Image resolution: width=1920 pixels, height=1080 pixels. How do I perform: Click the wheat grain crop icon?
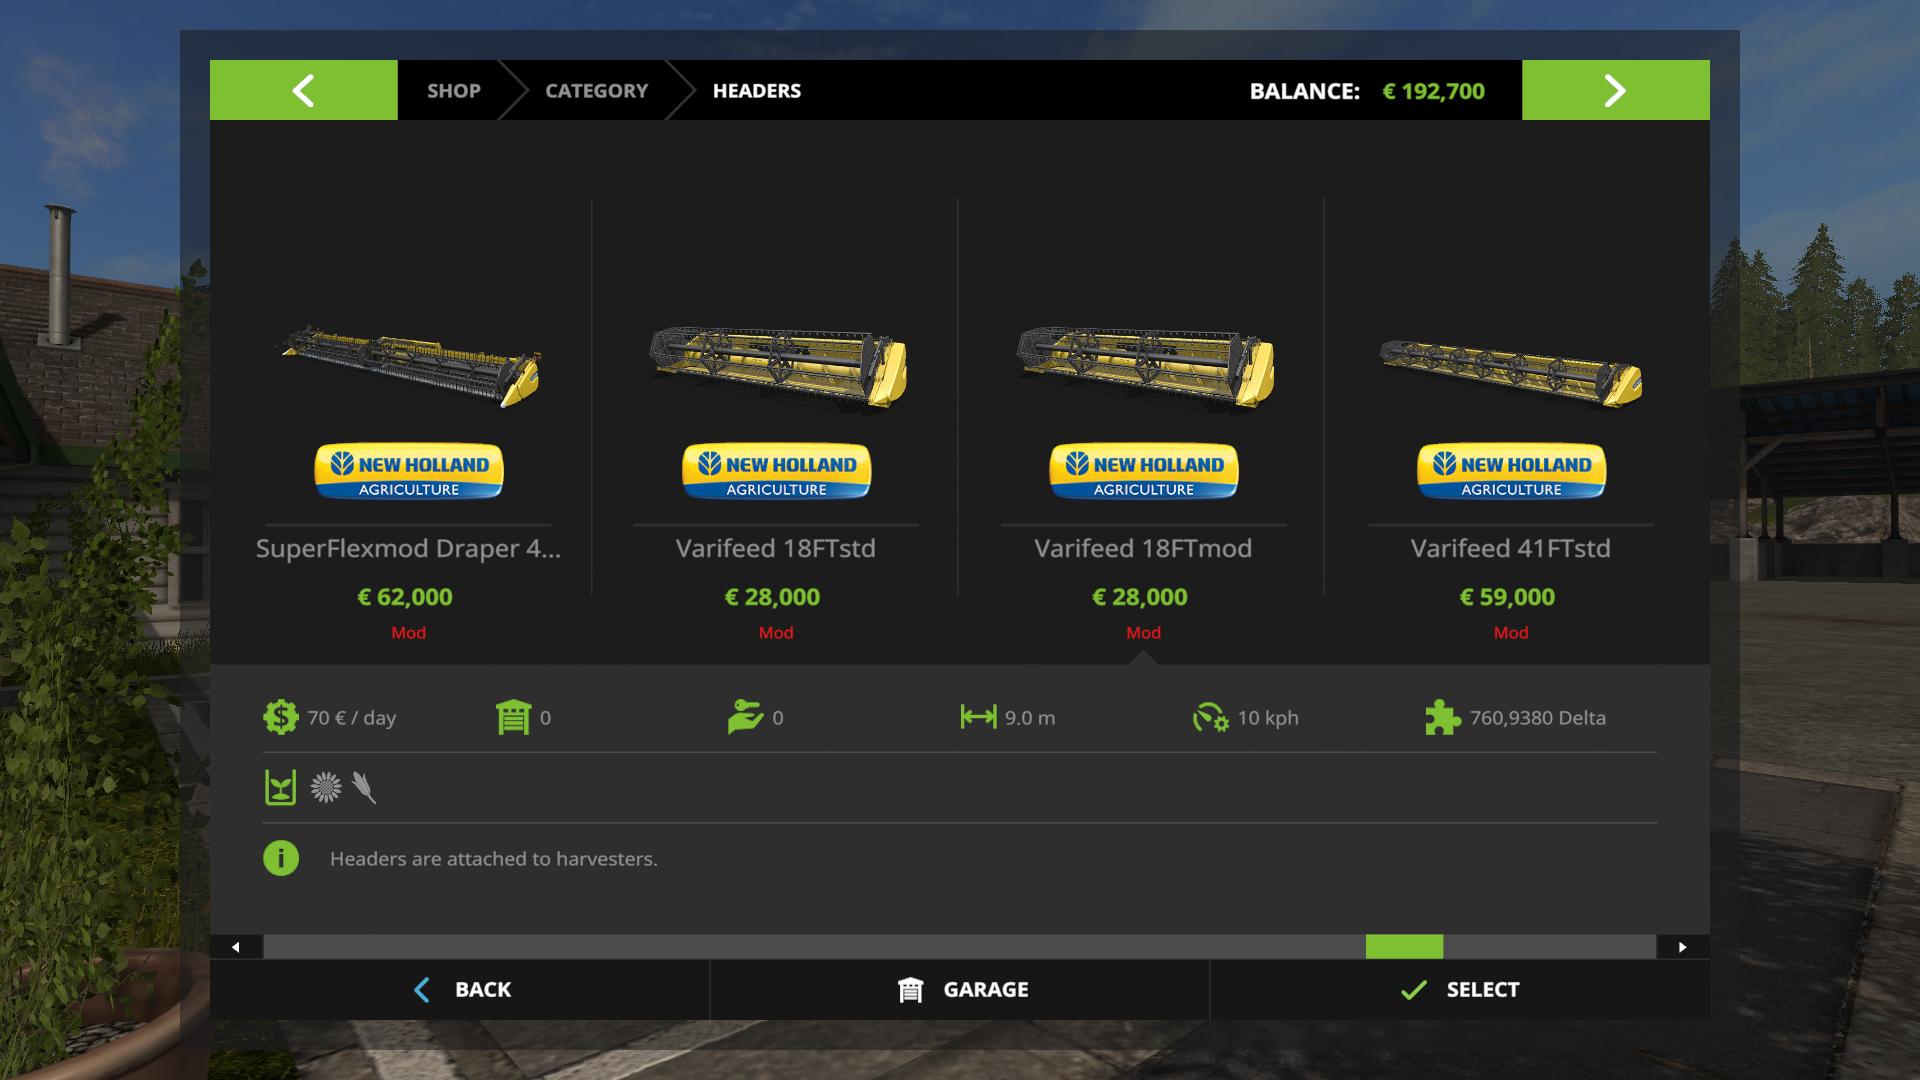(x=364, y=788)
